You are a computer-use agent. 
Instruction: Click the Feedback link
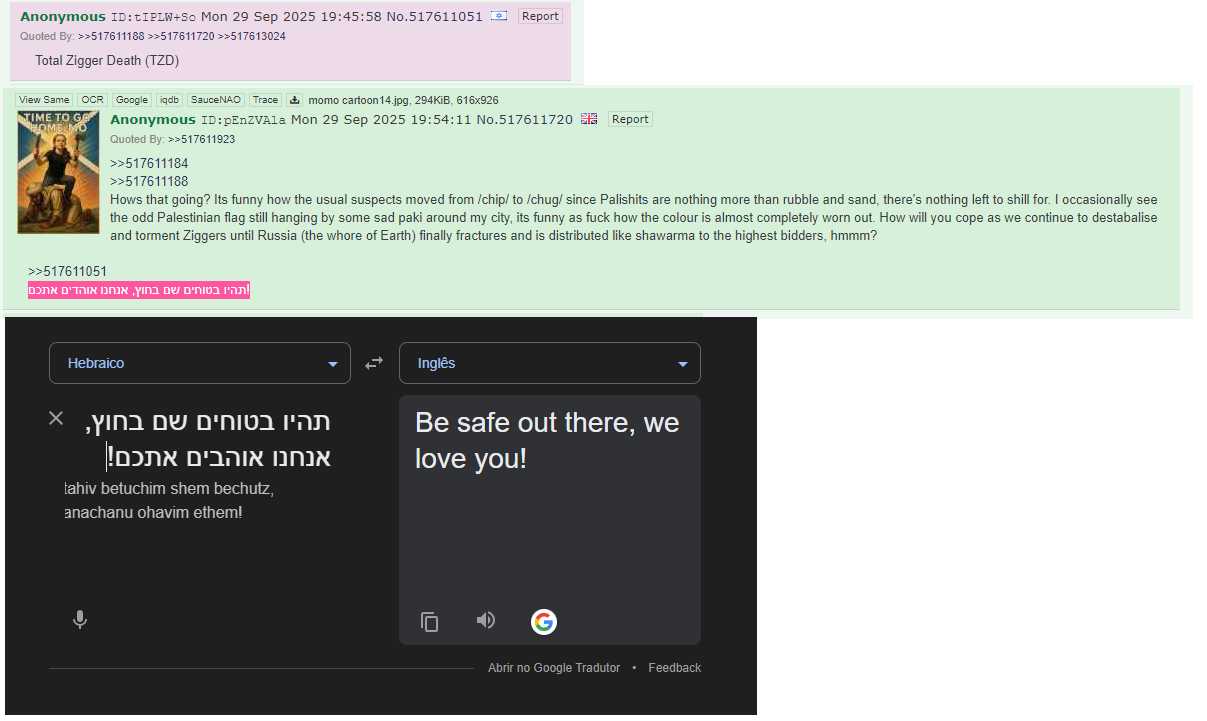(675, 668)
